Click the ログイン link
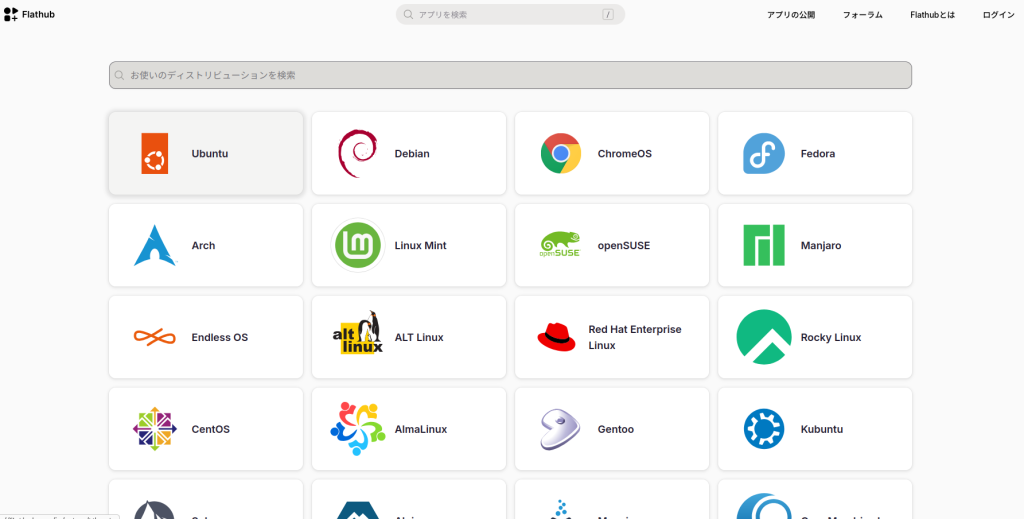This screenshot has width=1024, height=519. [999, 15]
